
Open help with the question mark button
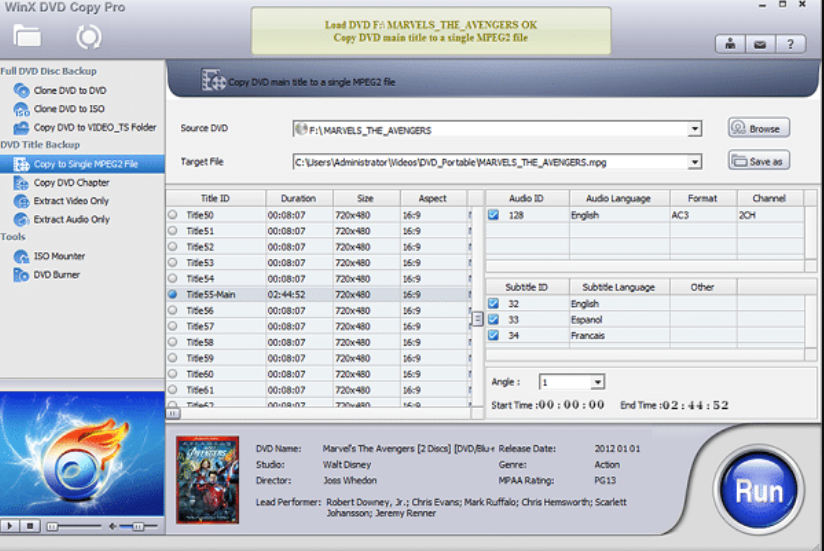(790, 44)
